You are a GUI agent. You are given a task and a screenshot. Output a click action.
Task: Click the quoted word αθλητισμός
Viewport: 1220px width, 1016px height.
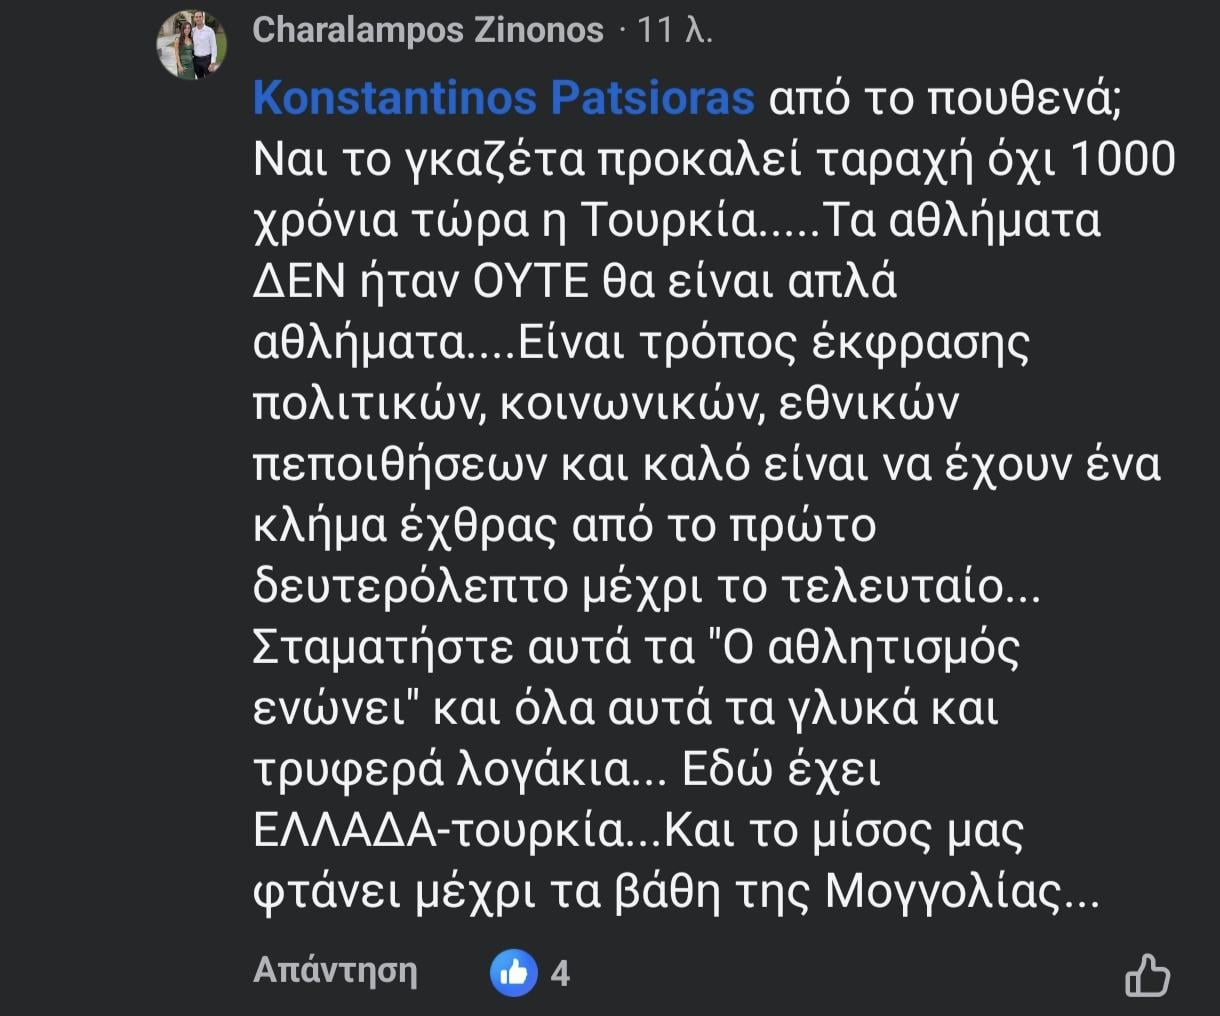point(893,650)
